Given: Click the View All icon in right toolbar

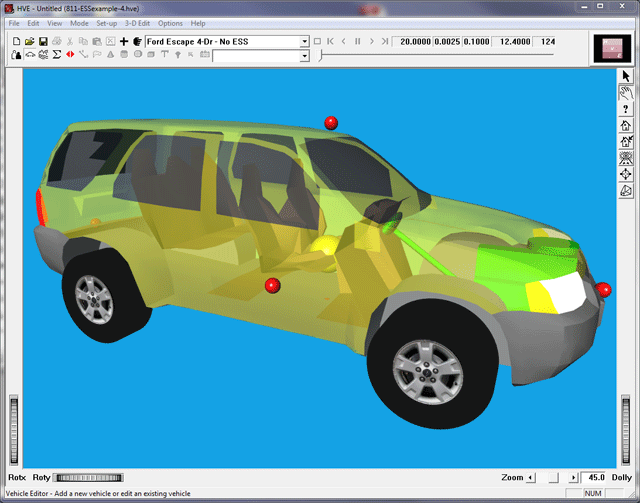Looking at the screenshot, I should (626, 158).
